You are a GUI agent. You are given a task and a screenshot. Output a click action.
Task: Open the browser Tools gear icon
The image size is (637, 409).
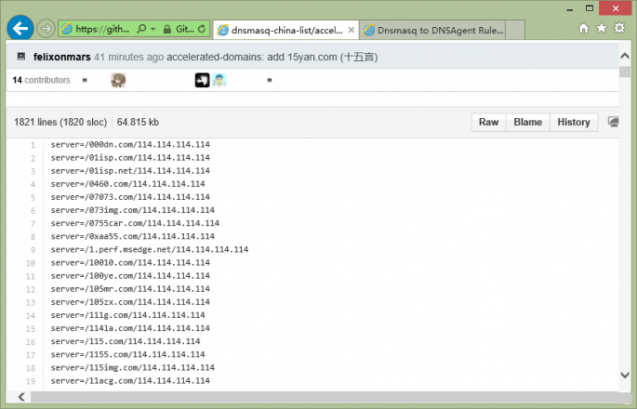621,29
